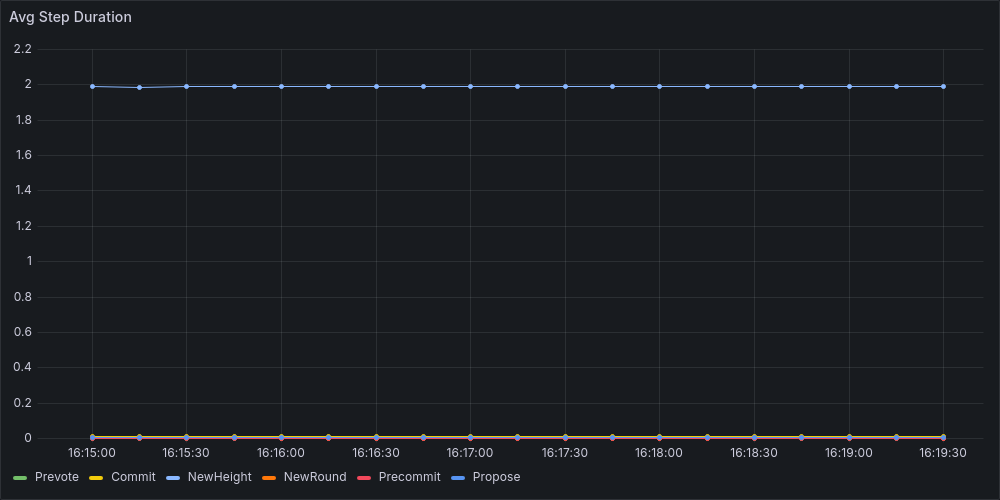Viewport: 1000px width, 500px height.
Task: Pick the NewHeight data point at 16:18:00
Action: point(659,86)
